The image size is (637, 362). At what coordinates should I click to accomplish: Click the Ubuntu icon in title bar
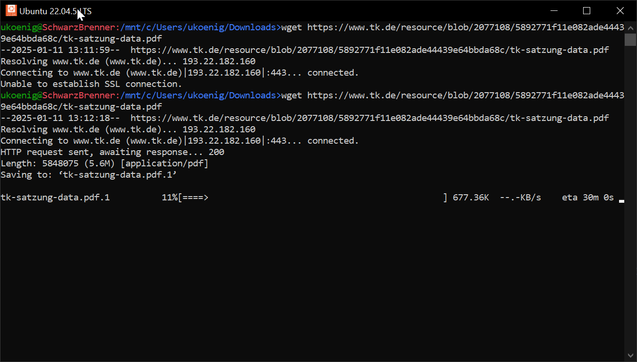pyautogui.click(x=11, y=11)
